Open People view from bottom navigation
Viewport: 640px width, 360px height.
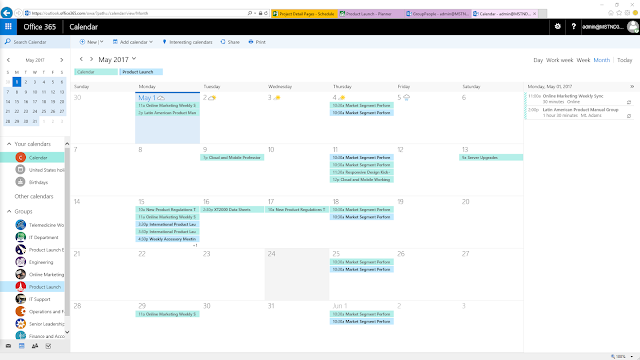pos(35,346)
